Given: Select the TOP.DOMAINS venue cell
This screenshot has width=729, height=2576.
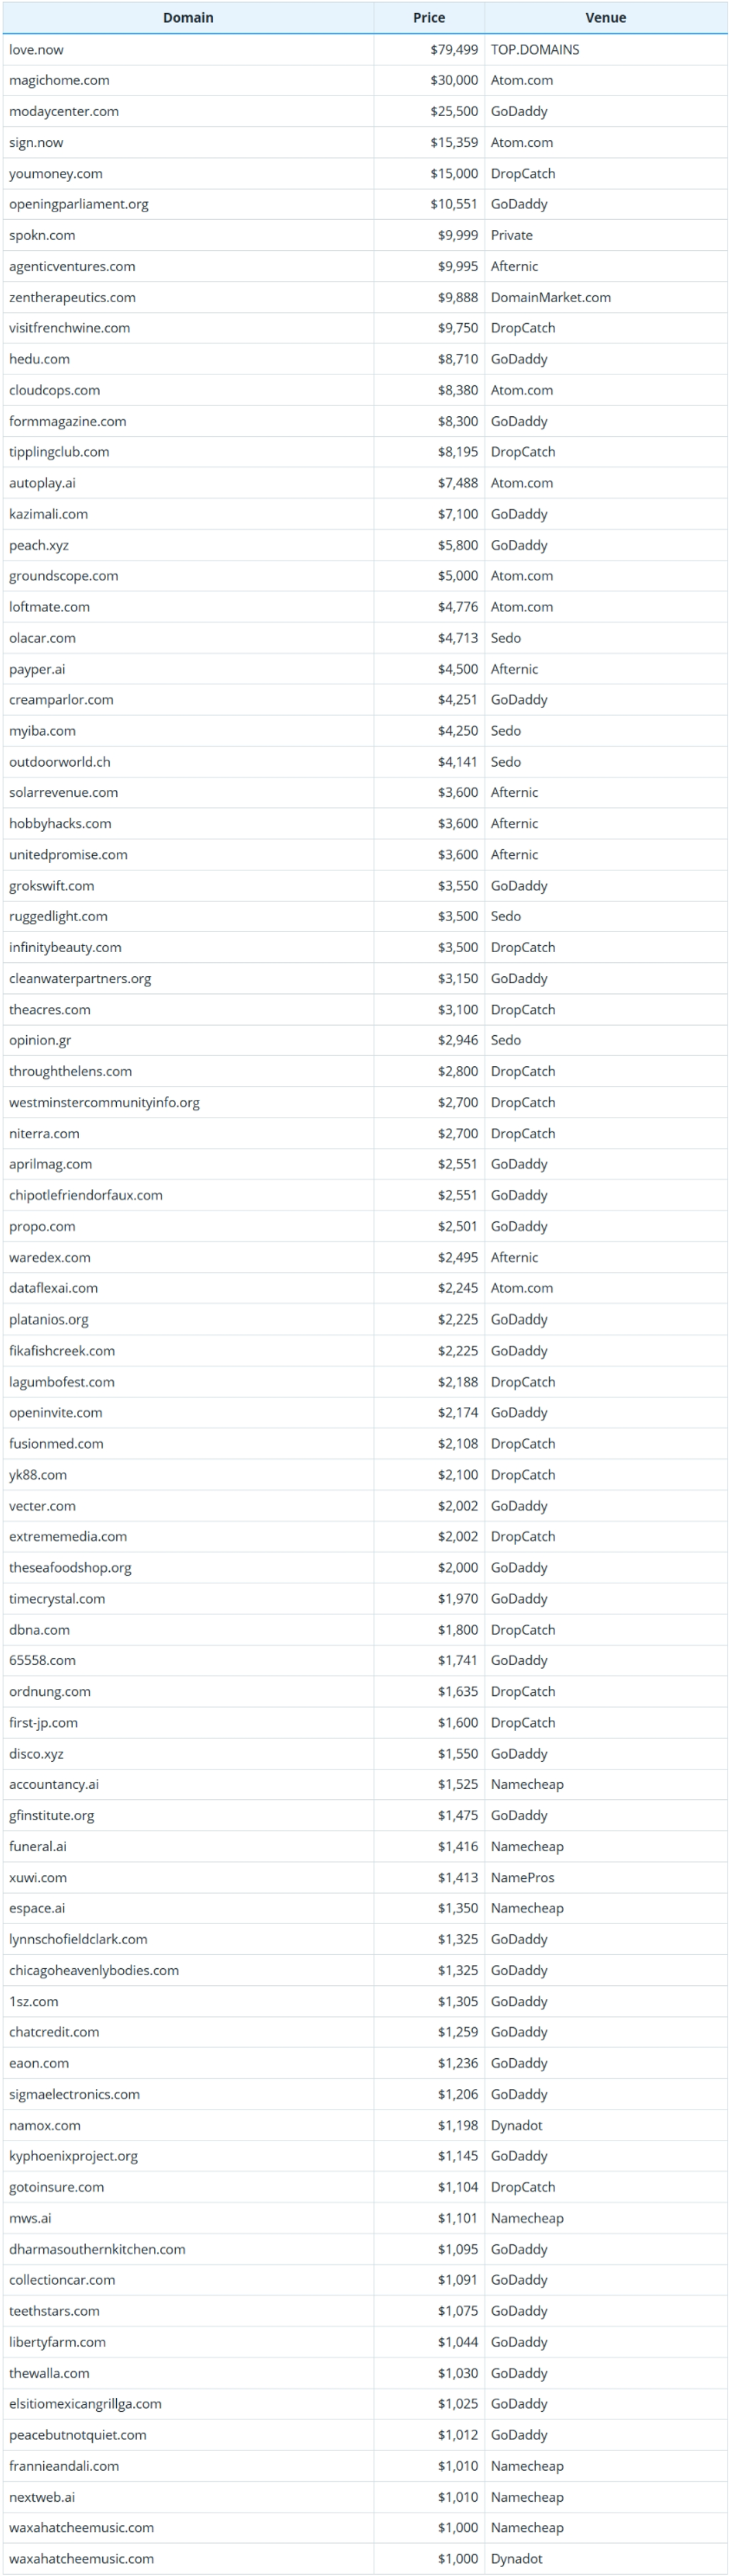Looking at the screenshot, I should pos(535,49).
